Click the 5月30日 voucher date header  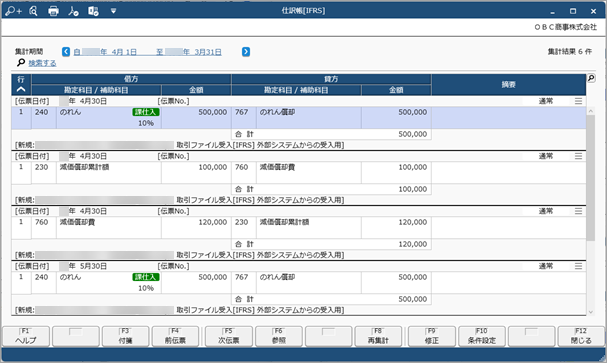[60, 266]
